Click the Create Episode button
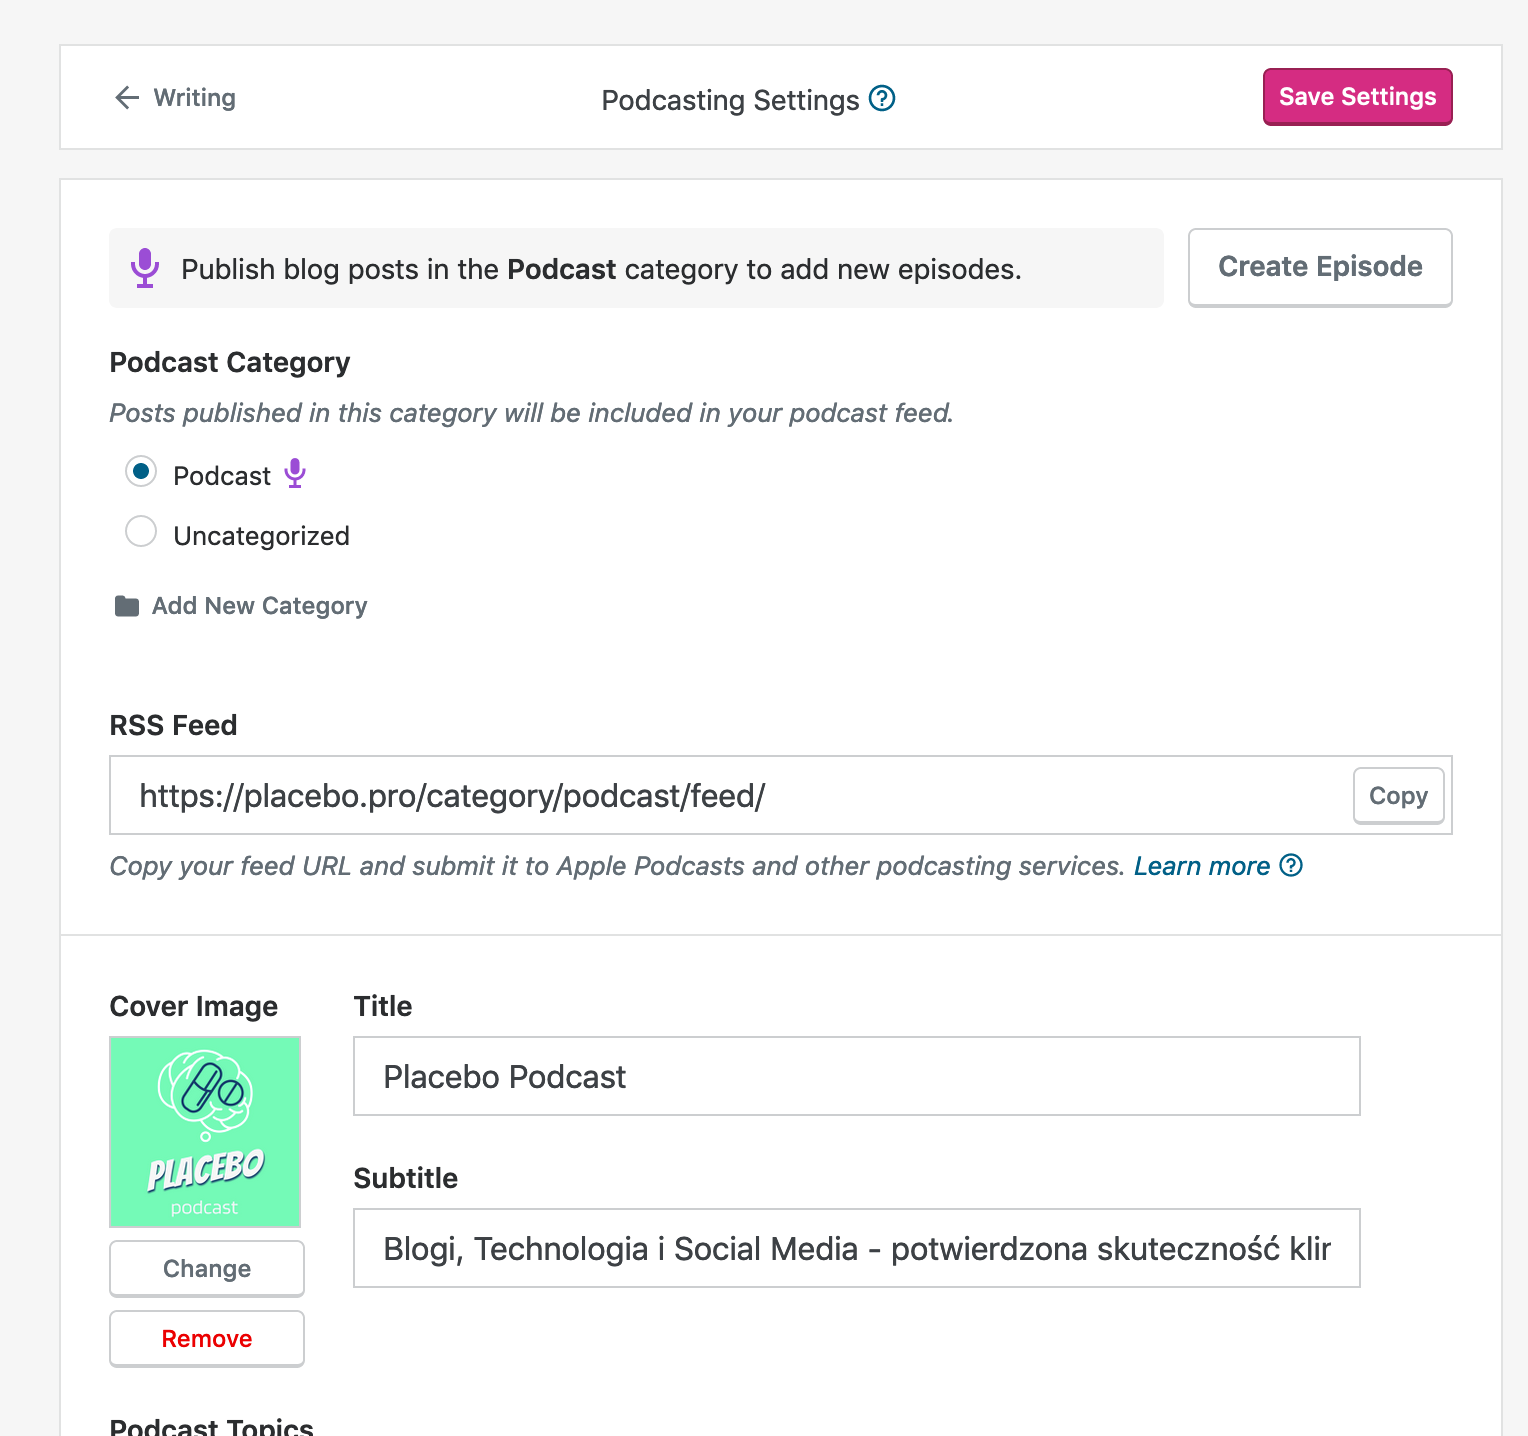The image size is (1528, 1436). coord(1319,267)
